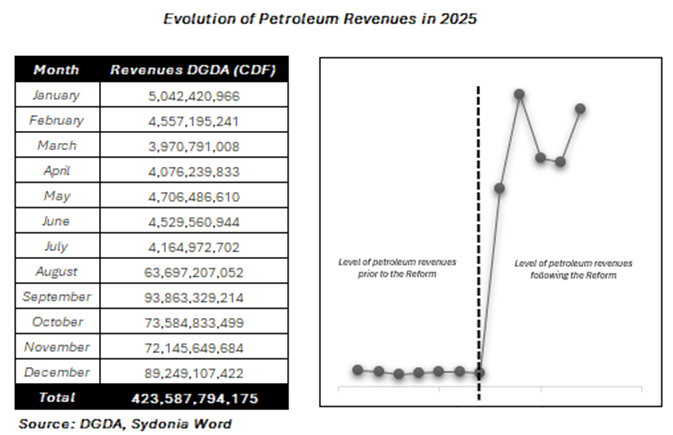Select January revenue value 5,042,420,966

(195, 95)
